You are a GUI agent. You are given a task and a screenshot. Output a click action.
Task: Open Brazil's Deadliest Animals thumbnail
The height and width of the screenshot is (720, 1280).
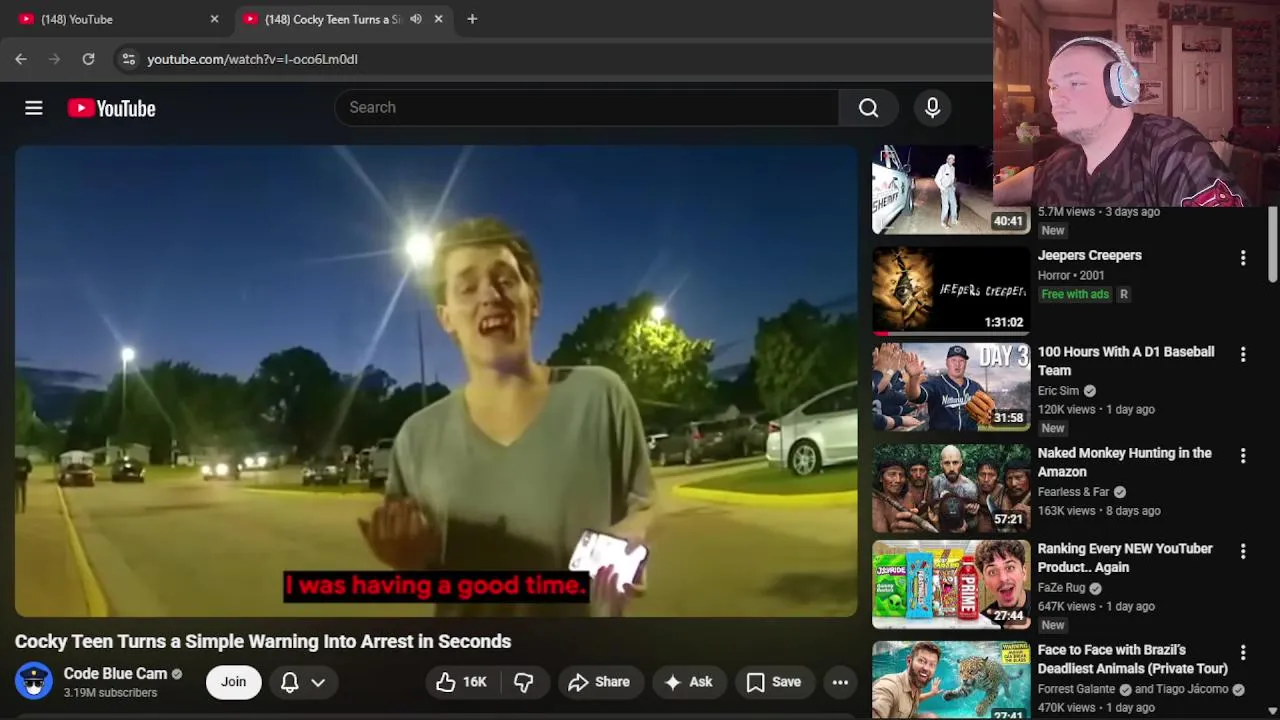tap(951, 680)
